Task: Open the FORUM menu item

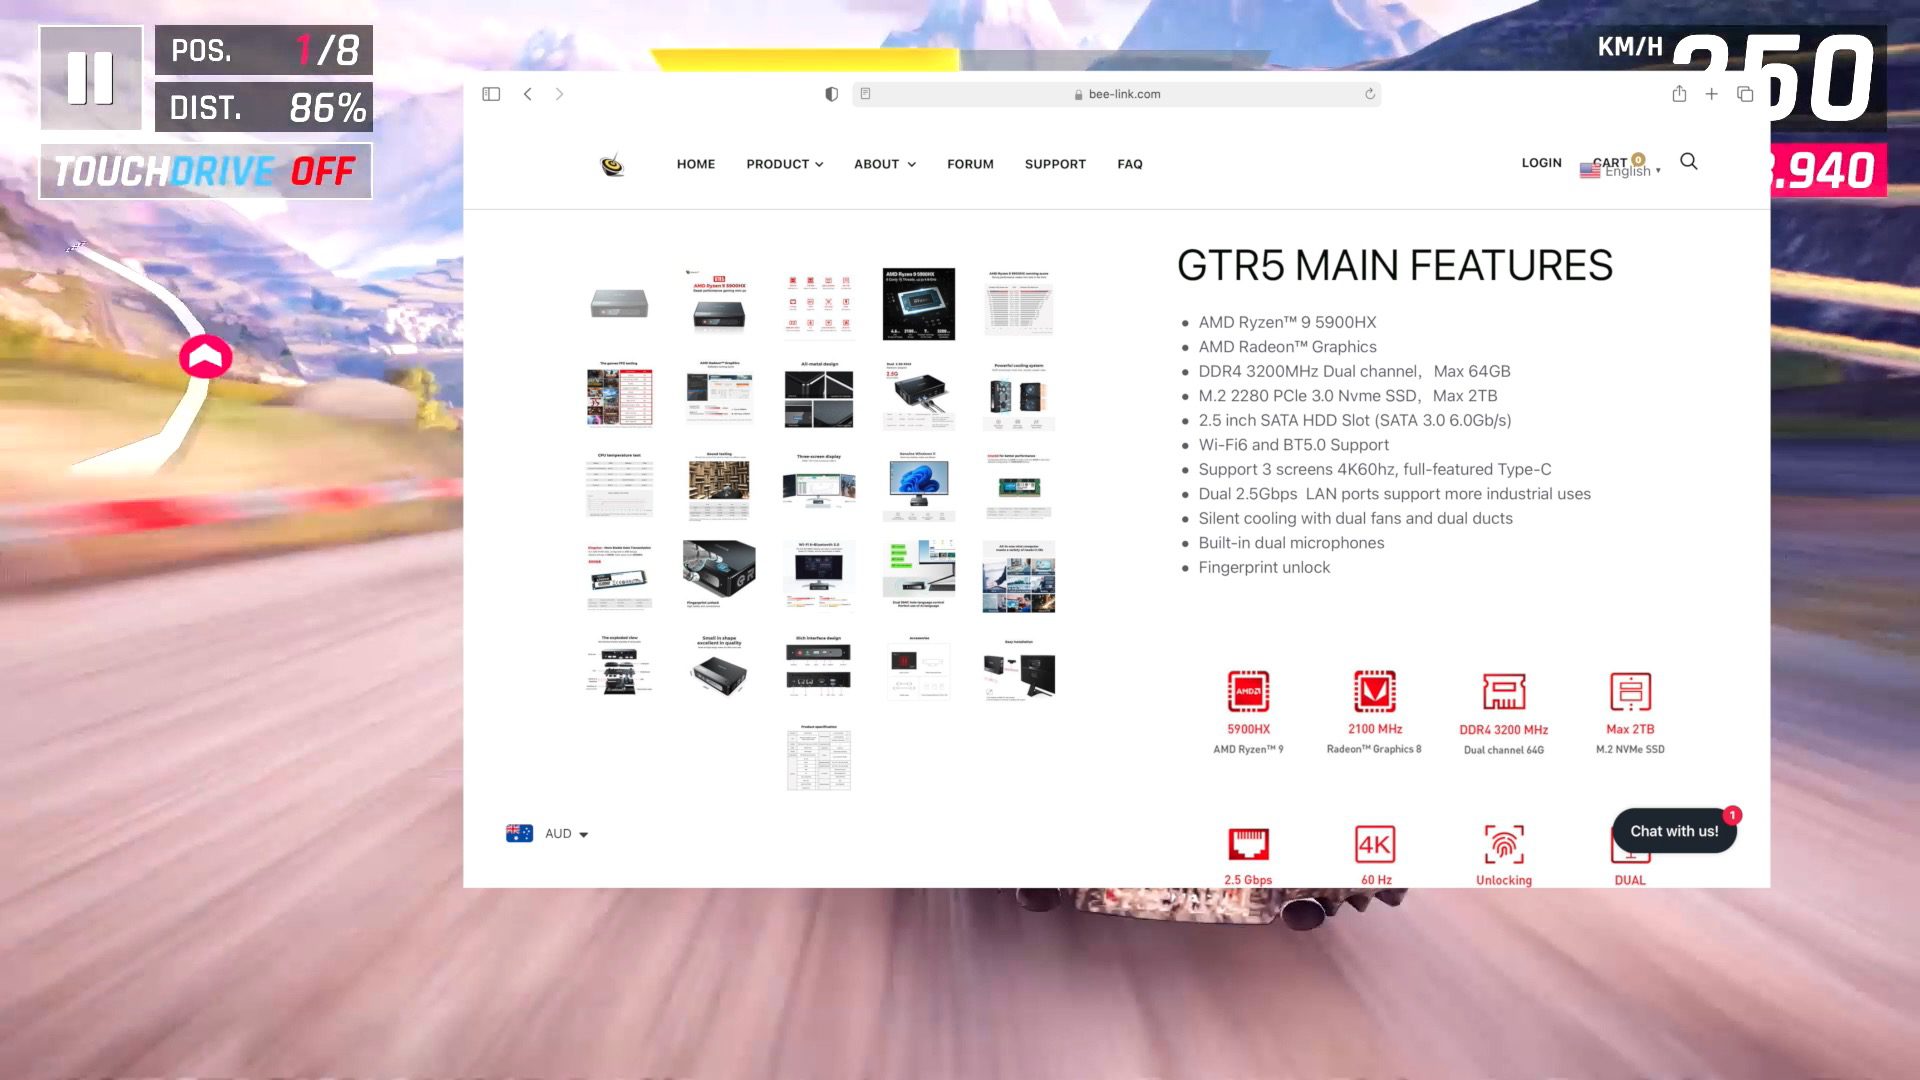Action: [970, 164]
